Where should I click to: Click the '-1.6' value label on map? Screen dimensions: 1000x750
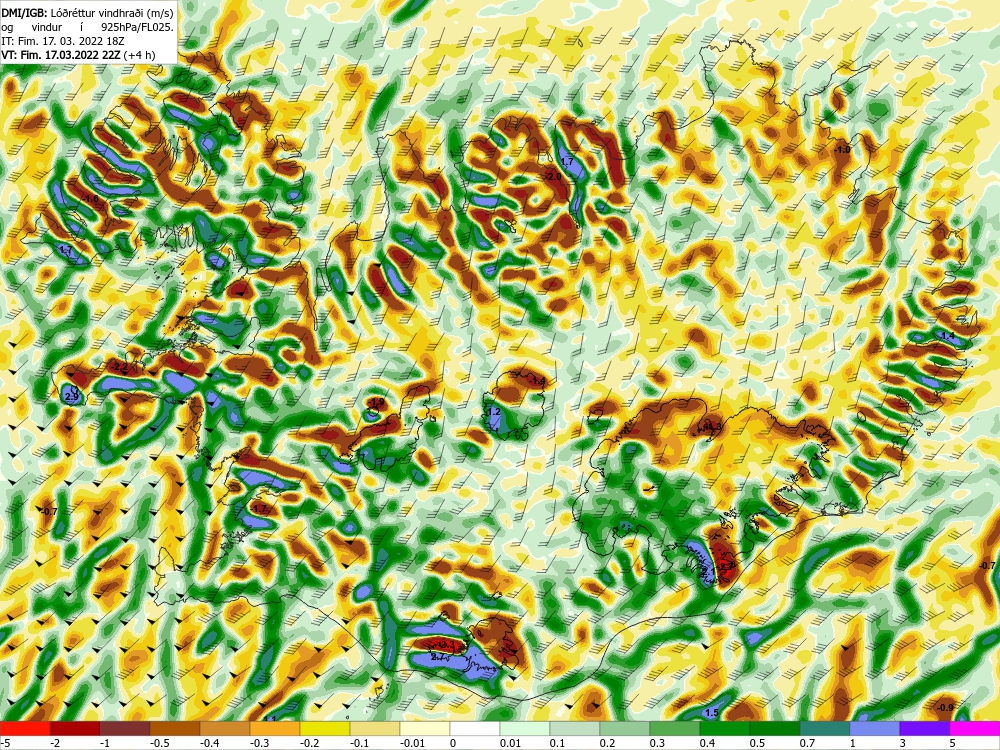(x=91, y=199)
